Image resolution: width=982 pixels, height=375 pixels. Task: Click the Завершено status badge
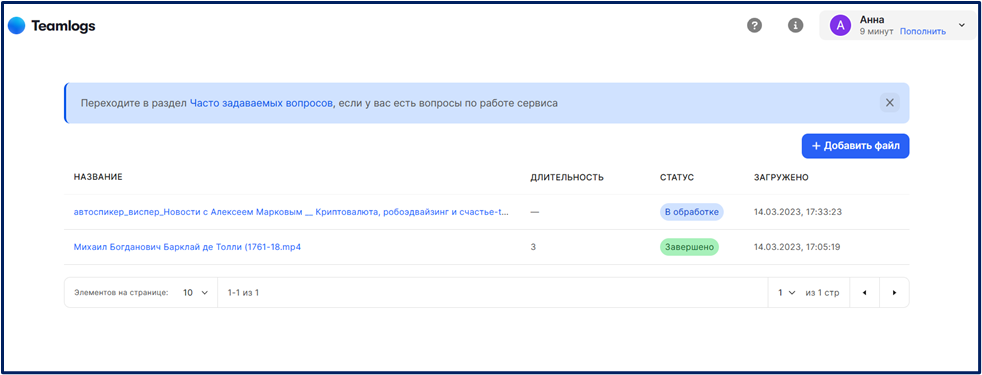[x=689, y=247]
